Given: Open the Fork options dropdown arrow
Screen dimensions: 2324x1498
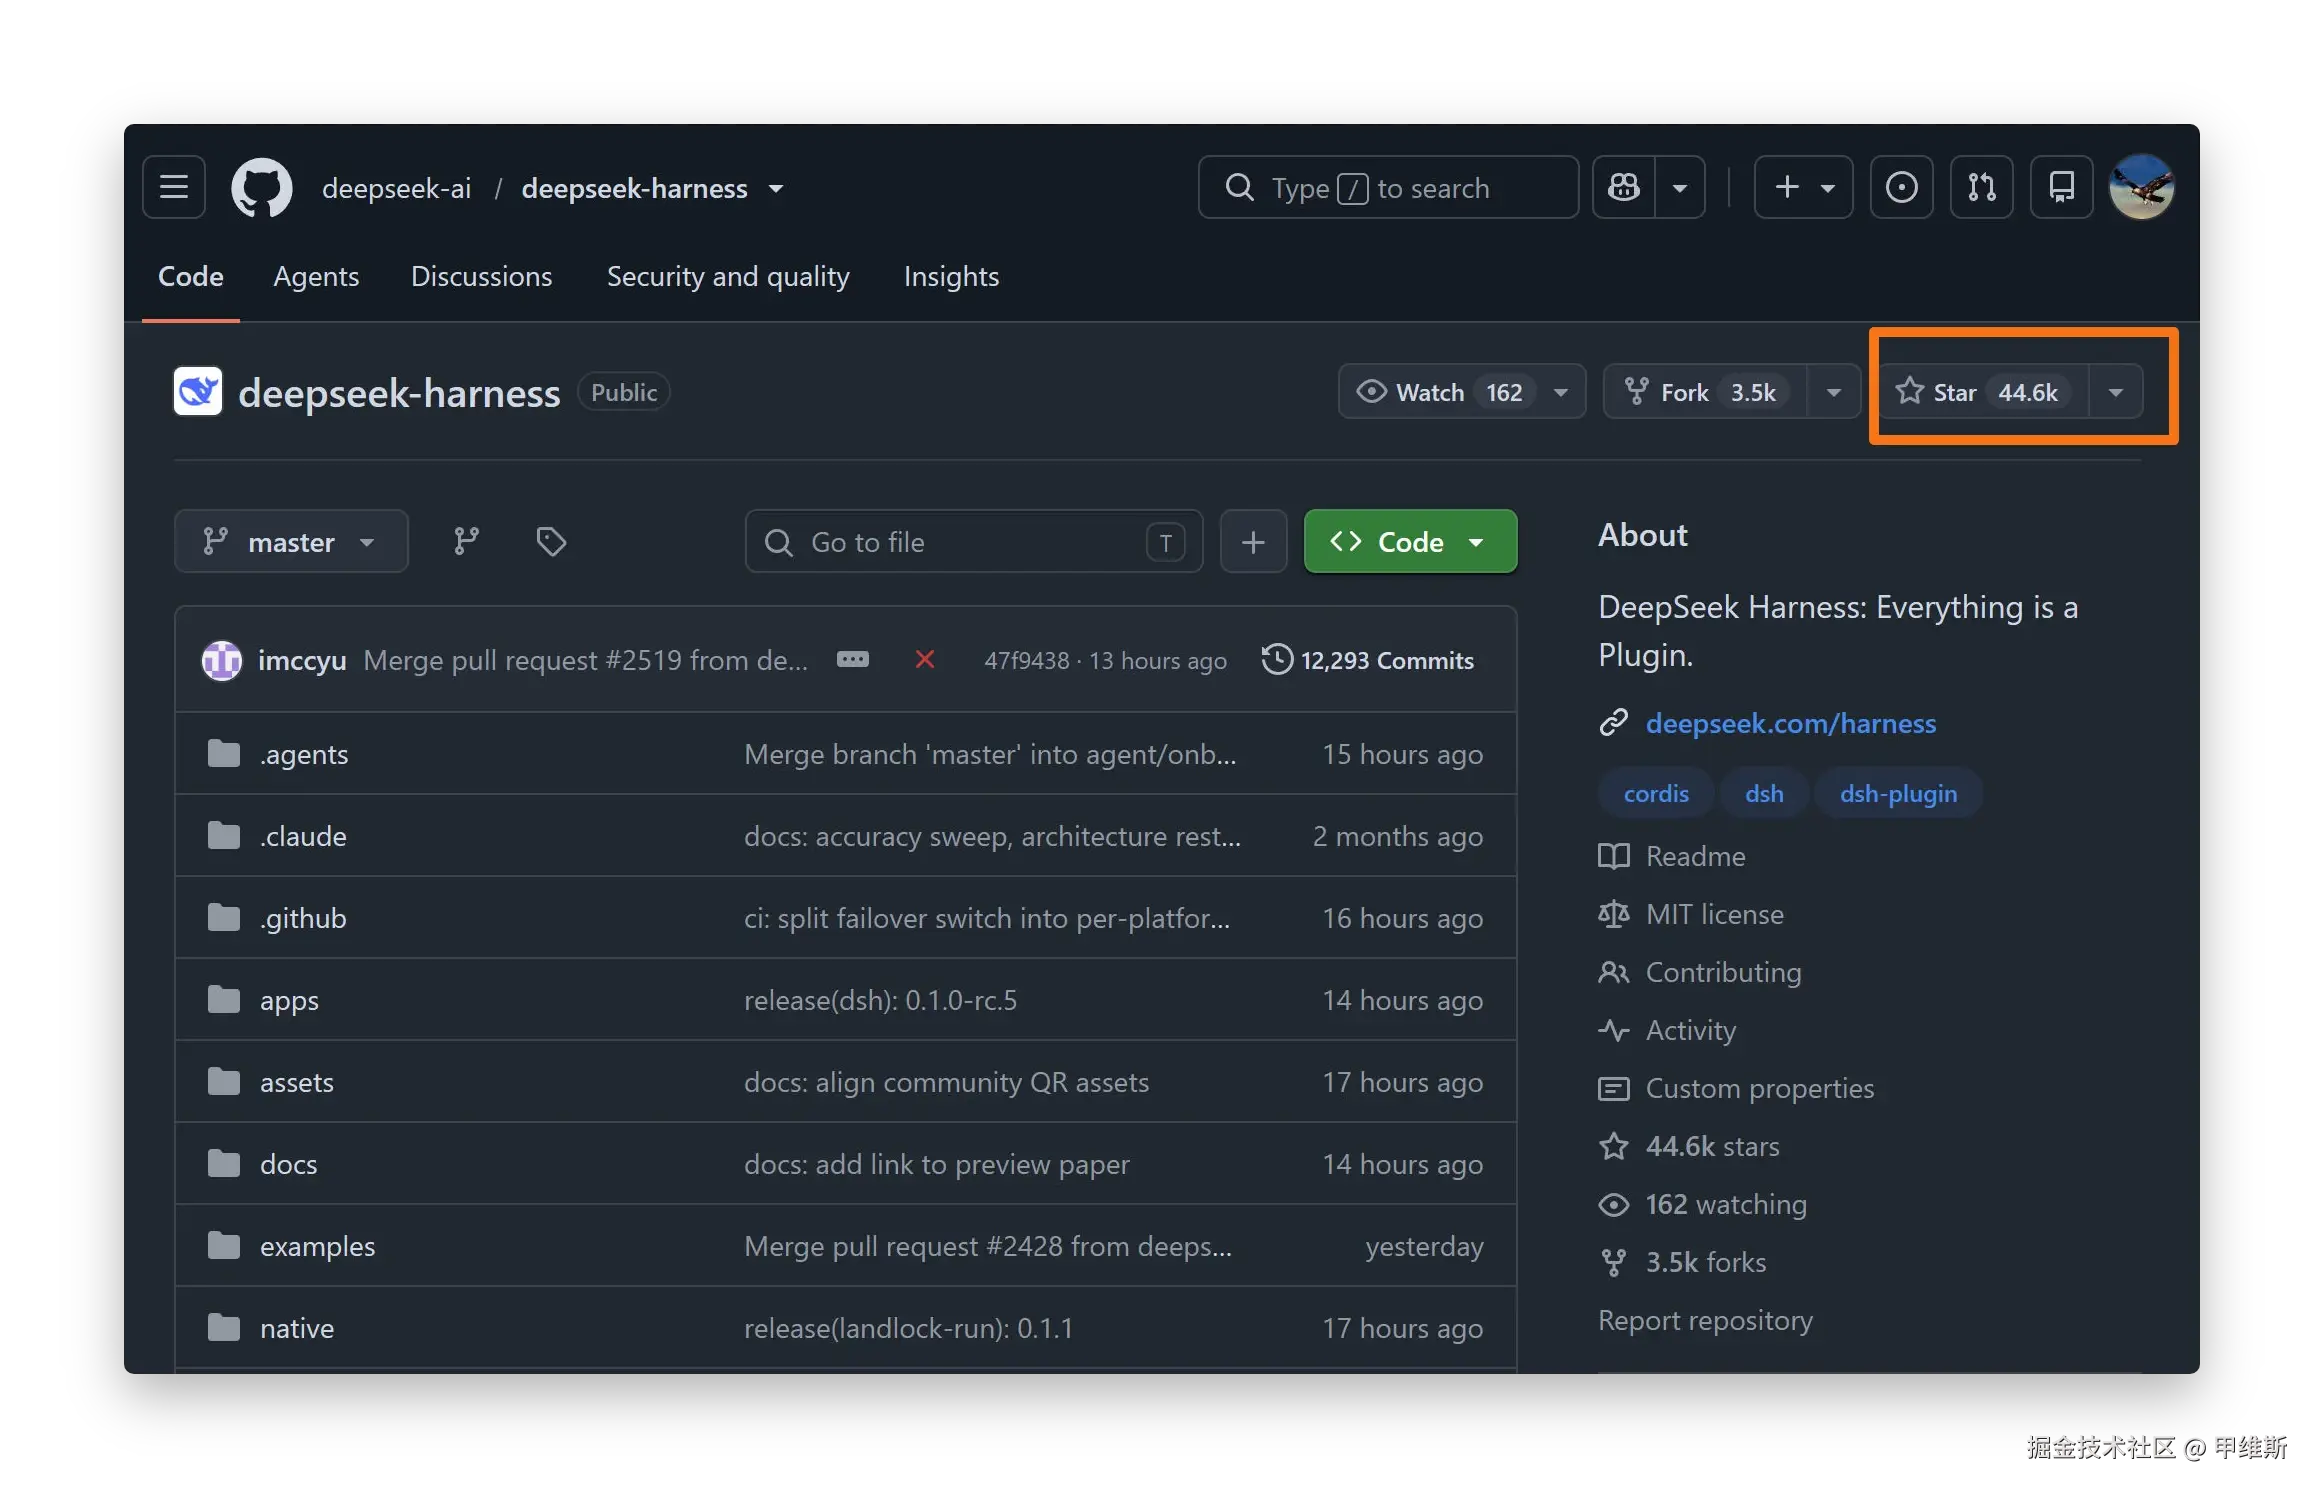Looking at the screenshot, I should (1833, 391).
